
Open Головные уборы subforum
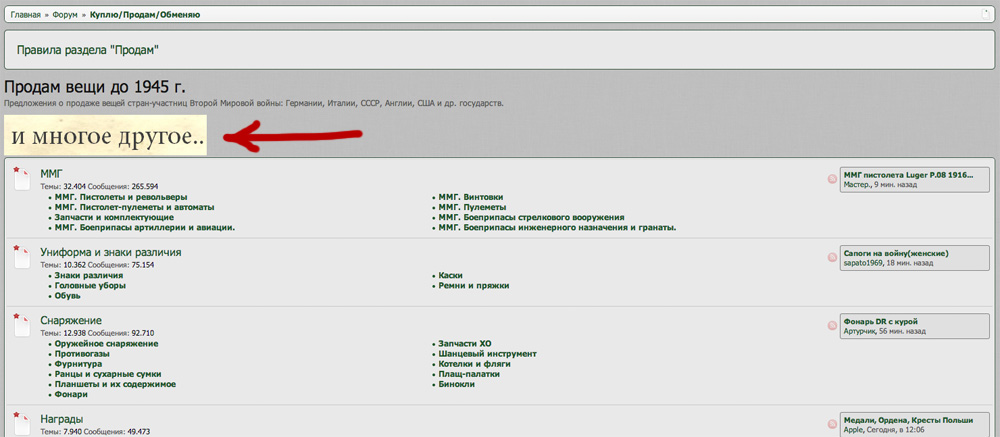point(90,286)
